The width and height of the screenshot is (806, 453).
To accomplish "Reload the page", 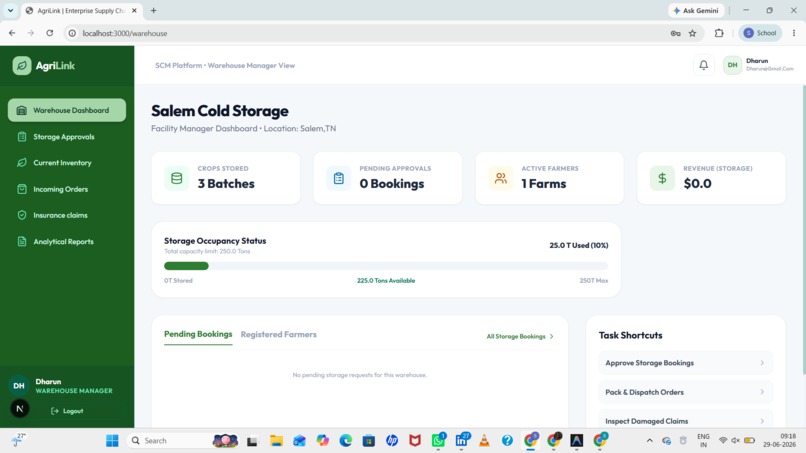I will tap(49, 33).
